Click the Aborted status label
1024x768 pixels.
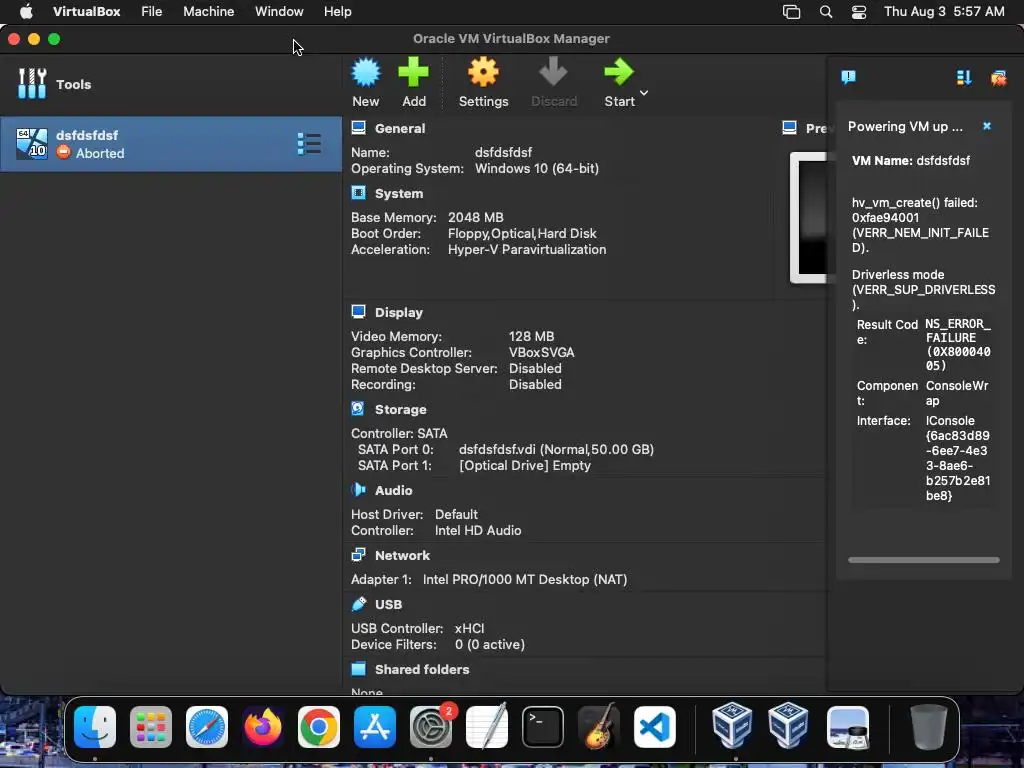[100, 153]
